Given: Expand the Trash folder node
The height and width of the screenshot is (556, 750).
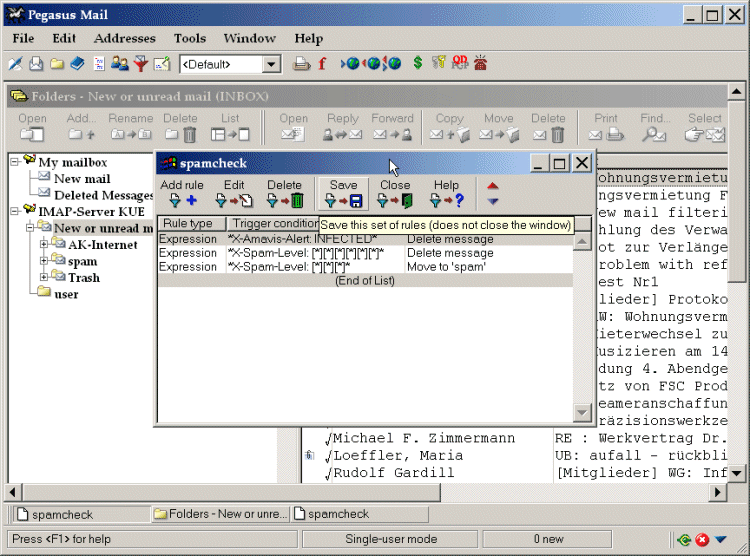Looking at the screenshot, I should pos(44,277).
